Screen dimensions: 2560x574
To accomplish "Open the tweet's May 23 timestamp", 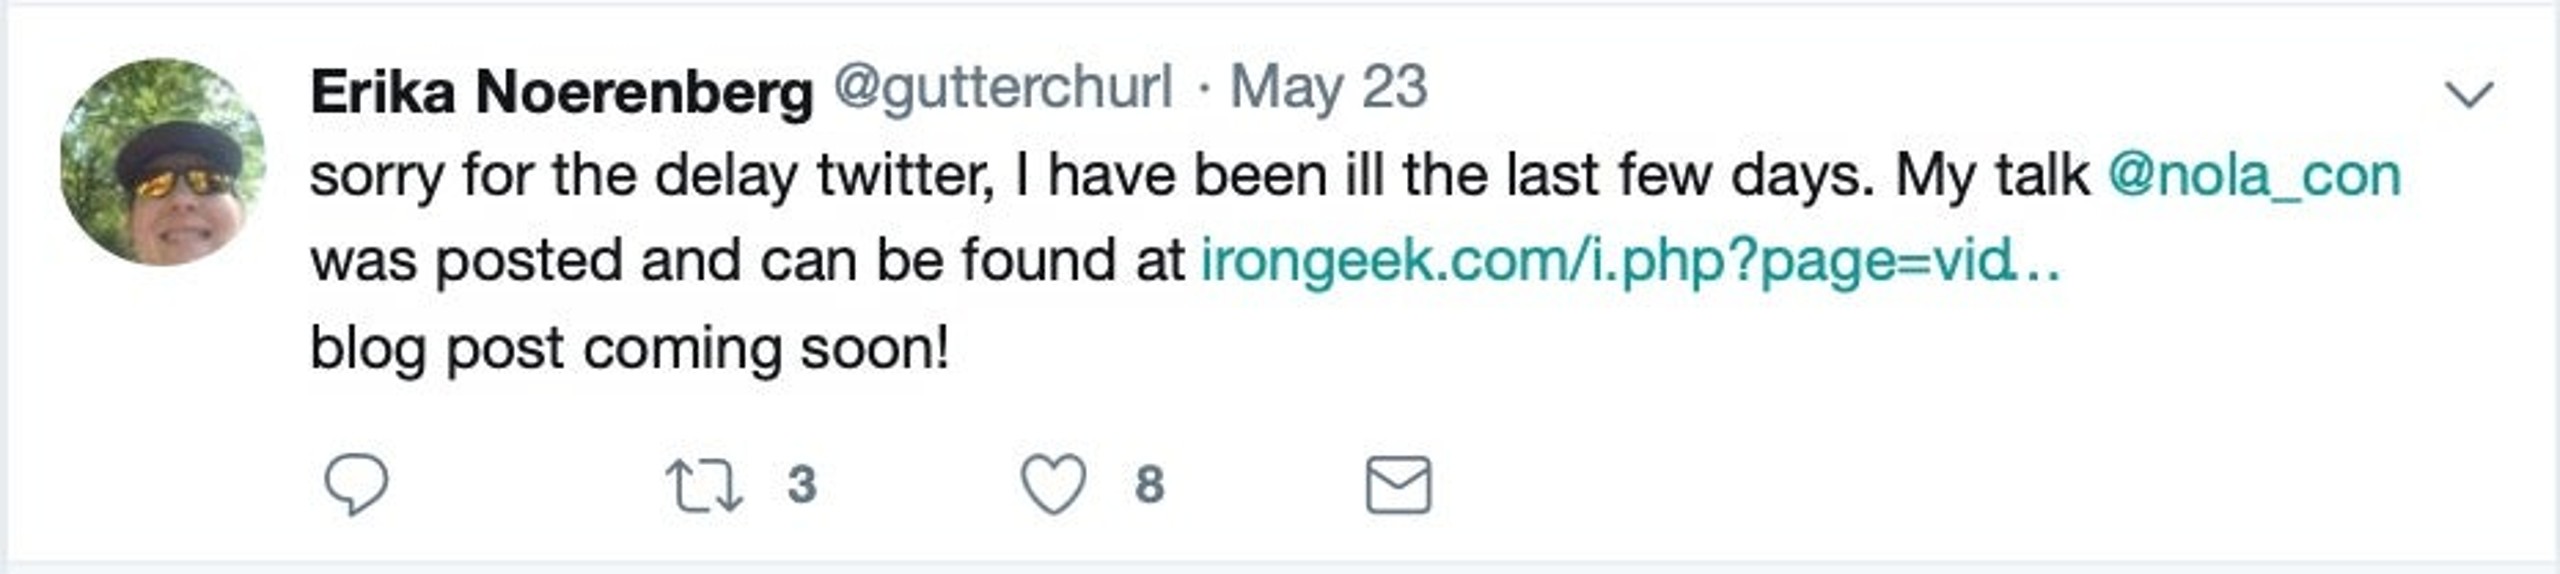I will (1328, 88).
